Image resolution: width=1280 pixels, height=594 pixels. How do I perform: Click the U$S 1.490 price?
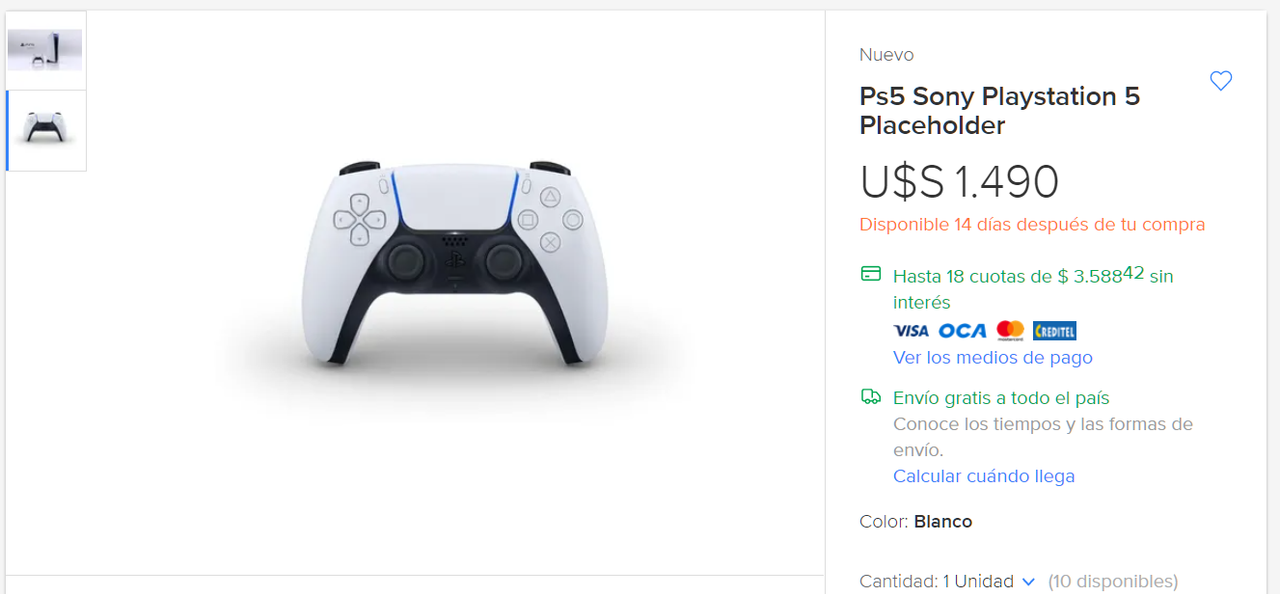coord(959,182)
